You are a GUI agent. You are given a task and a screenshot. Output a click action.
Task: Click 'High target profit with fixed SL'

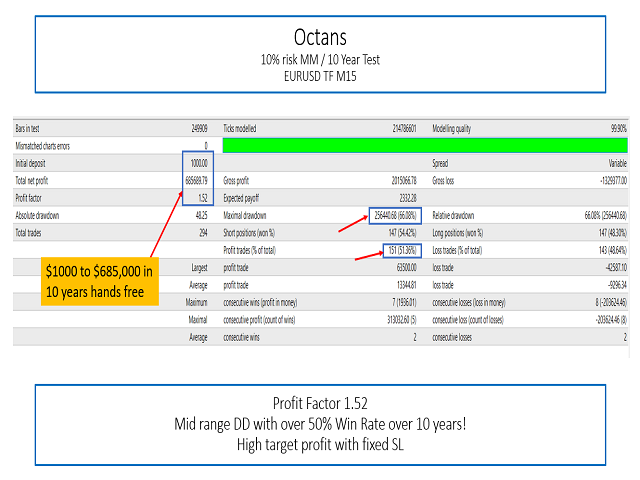point(320,444)
